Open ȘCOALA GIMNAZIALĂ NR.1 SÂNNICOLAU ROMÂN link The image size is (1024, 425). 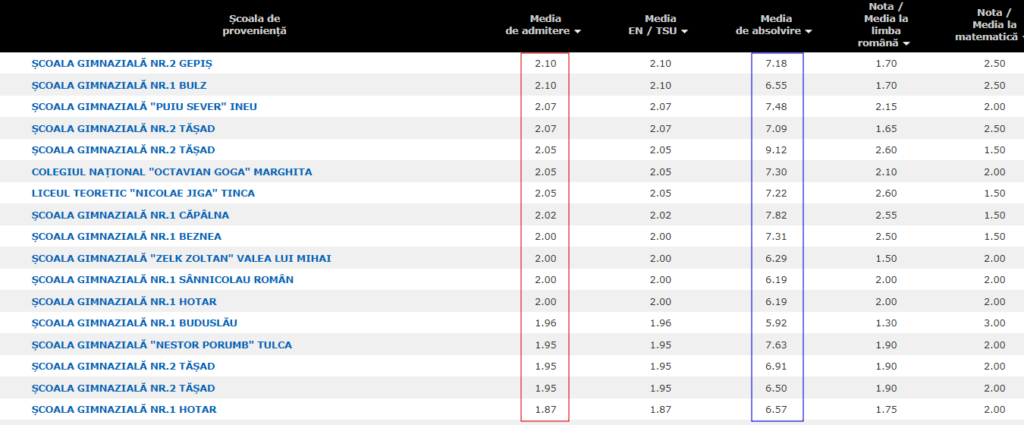point(163,279)
